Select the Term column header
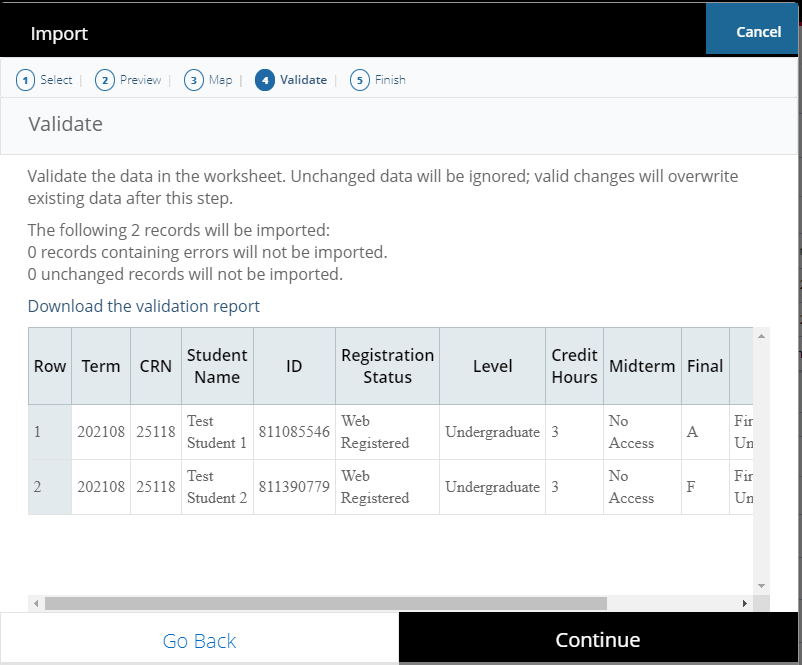The width and height of the screenshot is (802, 665). [x=100, y=366]
